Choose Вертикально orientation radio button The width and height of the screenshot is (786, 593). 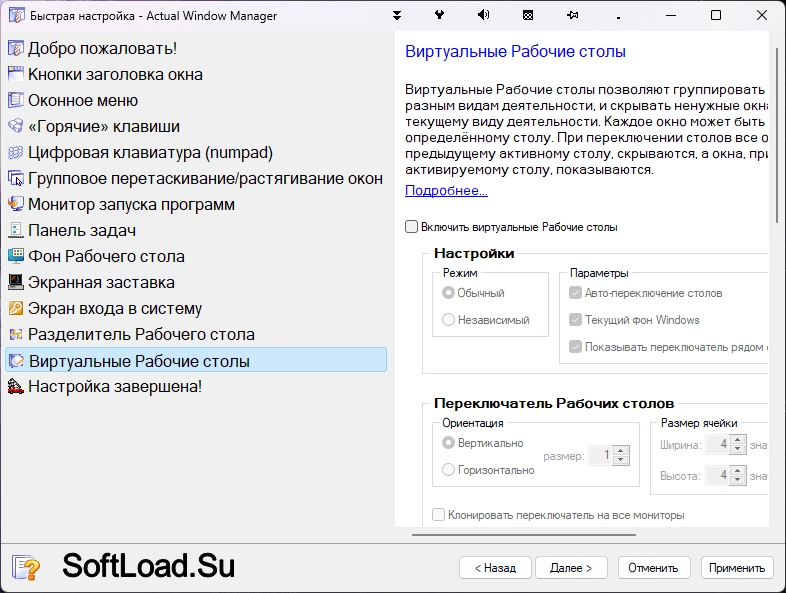point(448,443)
